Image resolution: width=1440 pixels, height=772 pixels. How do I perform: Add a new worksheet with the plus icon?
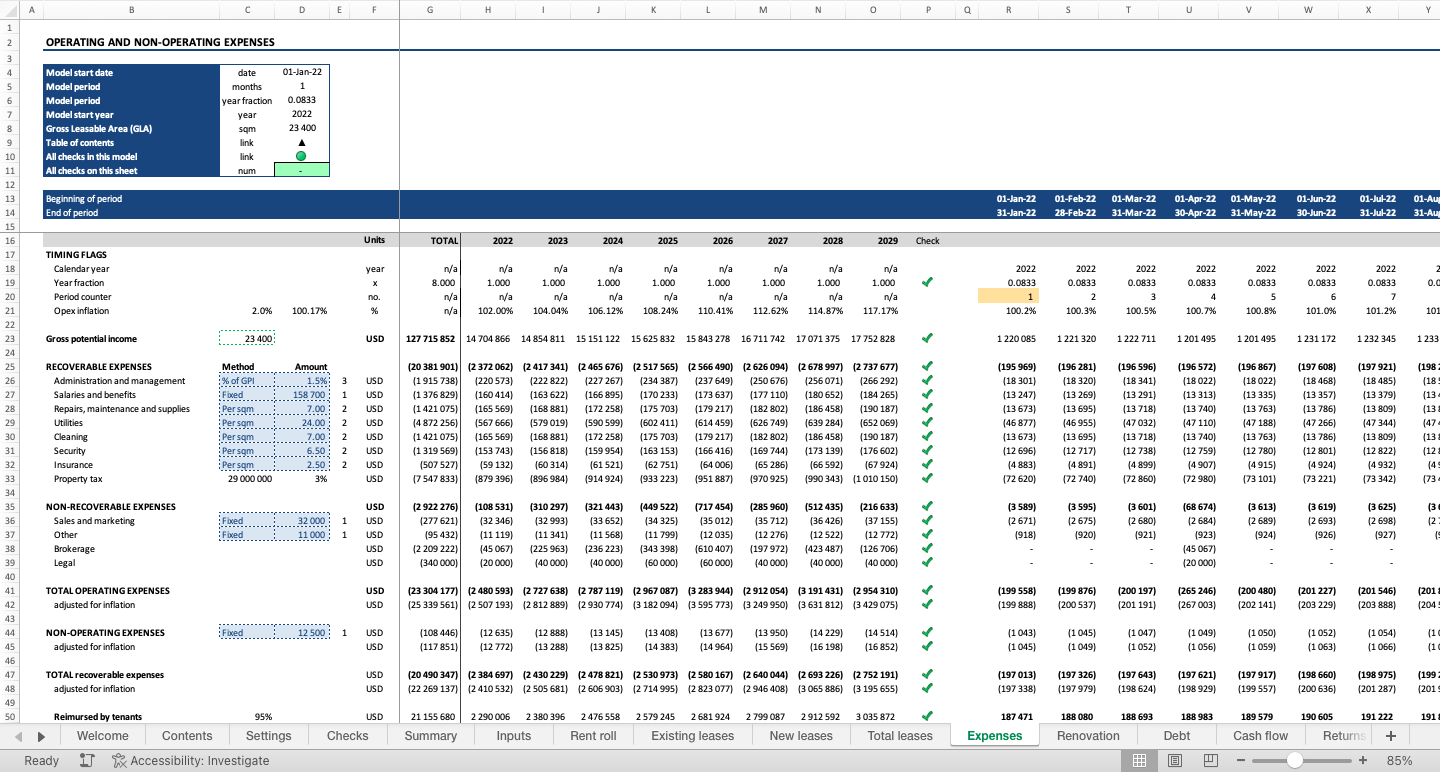[1391, 735]
